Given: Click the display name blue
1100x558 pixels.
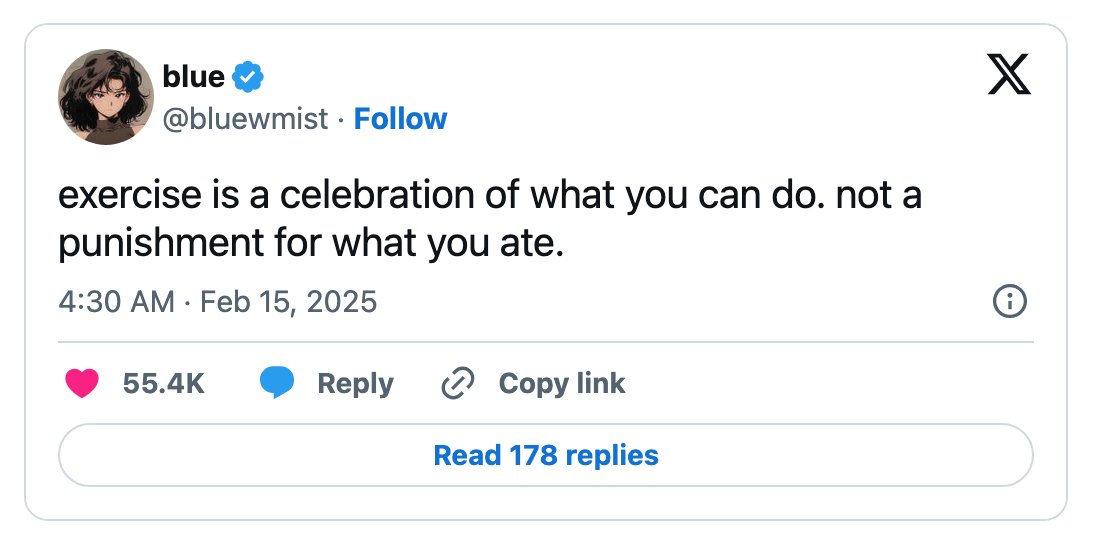Looking at the screenshot, I should [194, 77].
